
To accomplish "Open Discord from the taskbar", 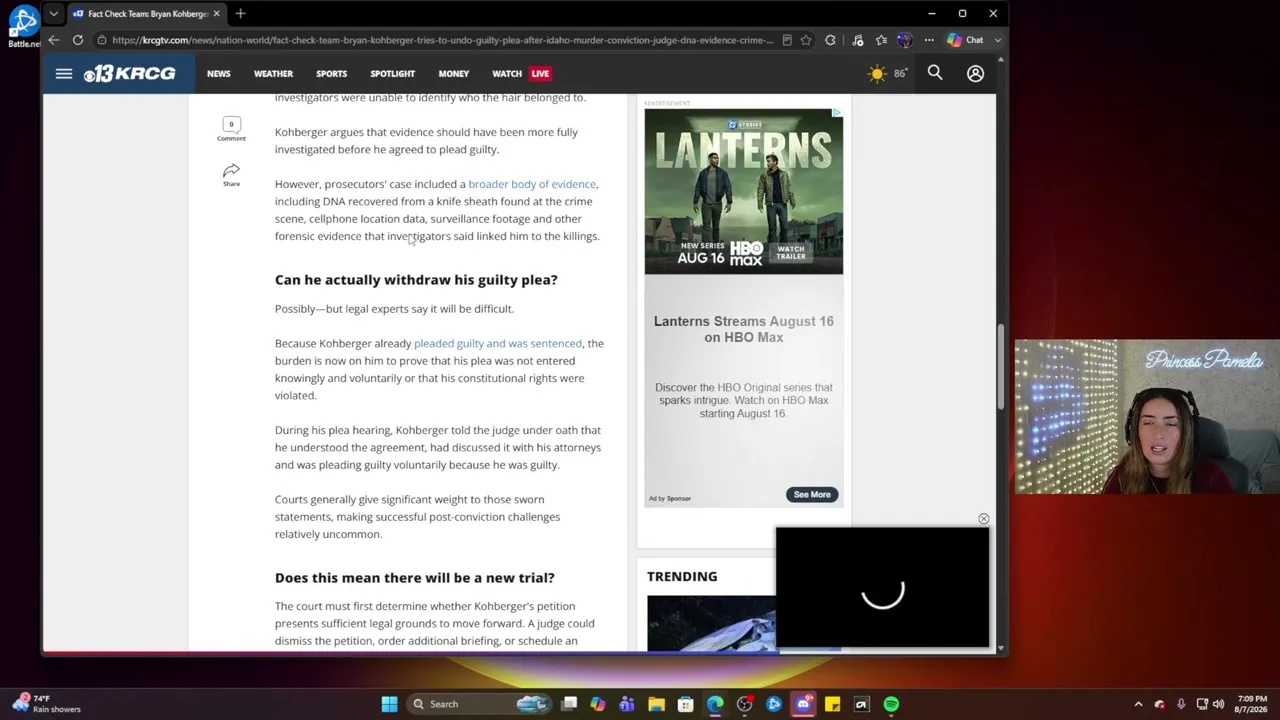I will point(803,704).
